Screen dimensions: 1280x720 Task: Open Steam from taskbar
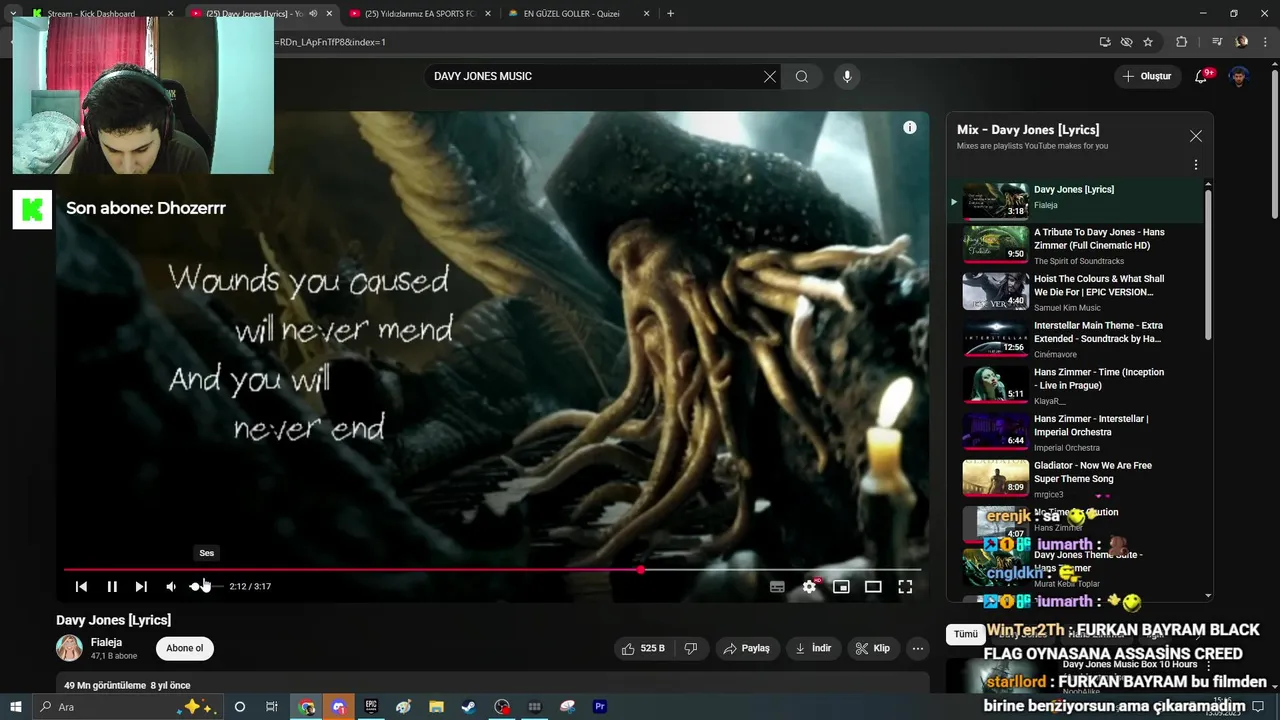(468, 707)
